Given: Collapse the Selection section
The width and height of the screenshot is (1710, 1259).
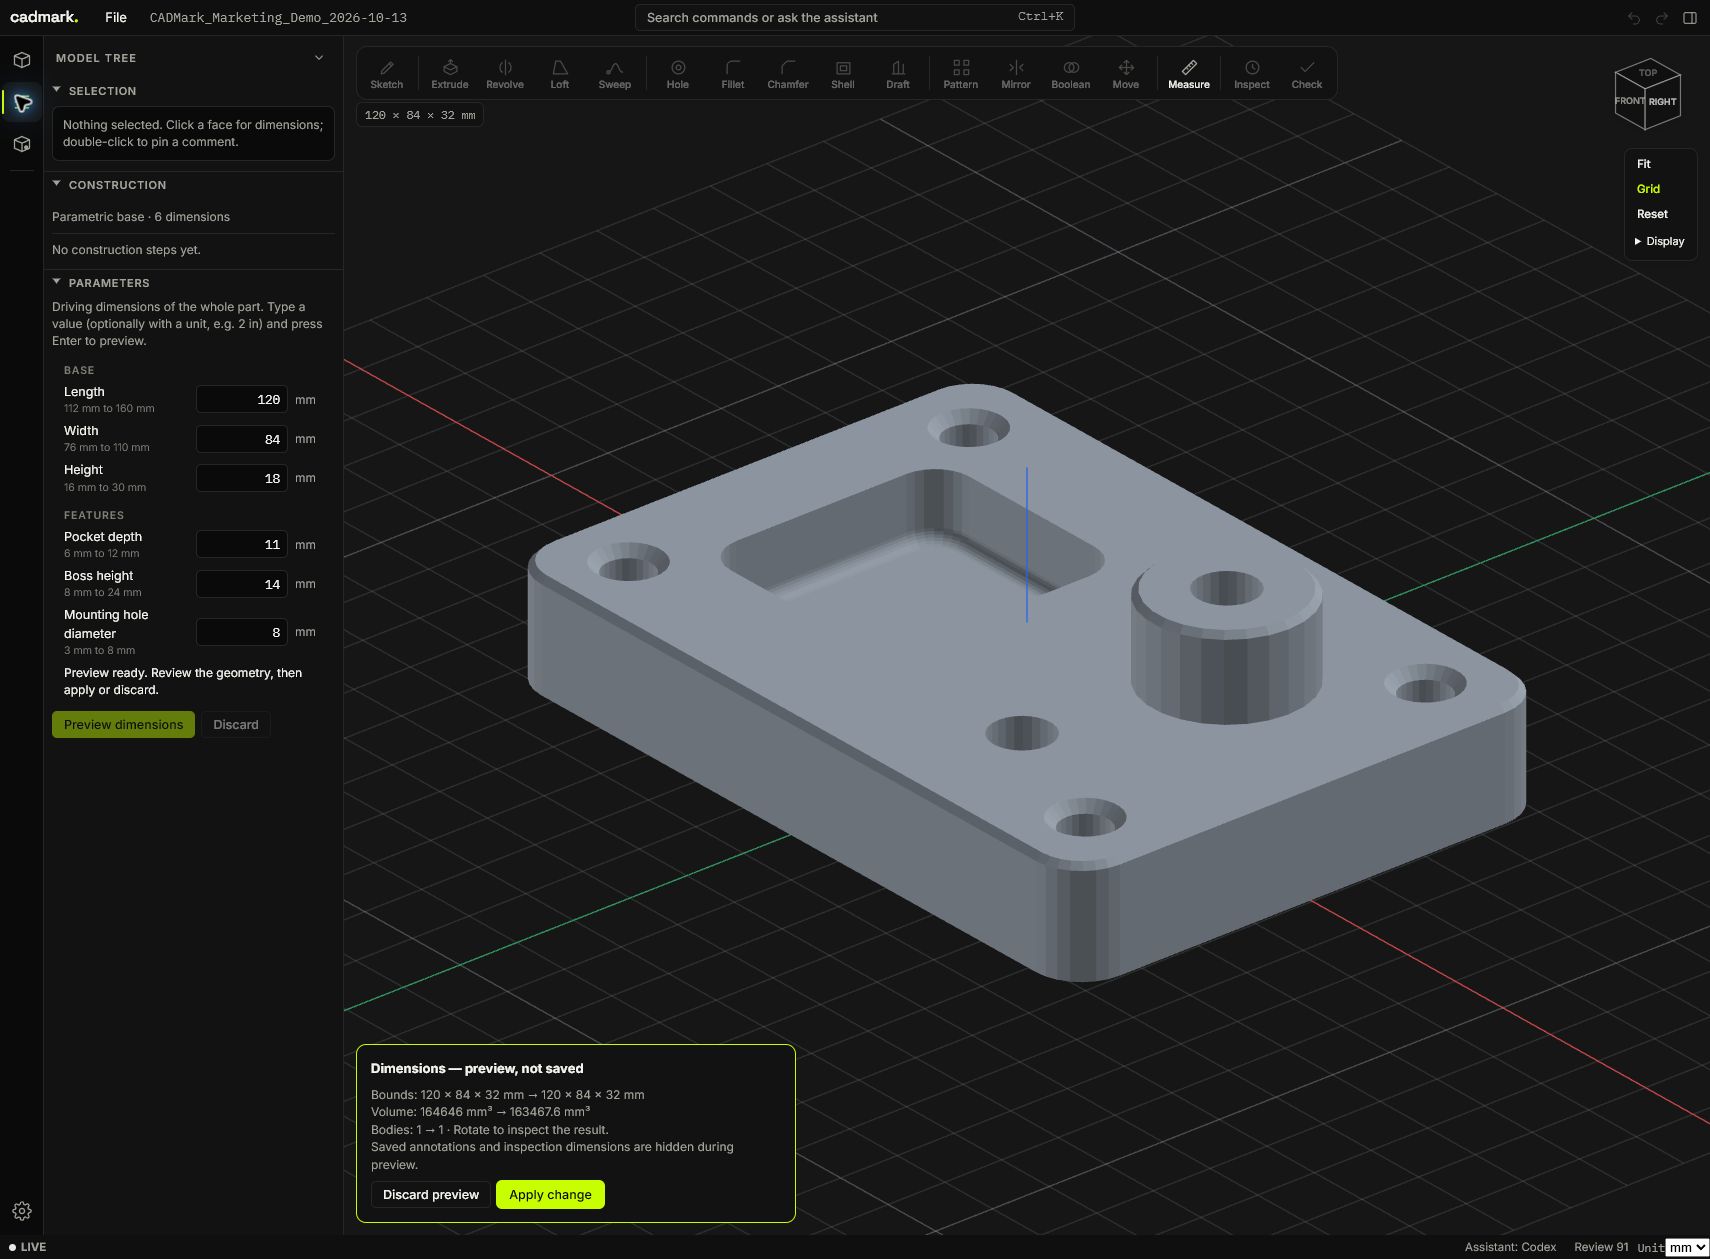Looking at the screenshot, I should pyautogui.click(x=57, y=90).
